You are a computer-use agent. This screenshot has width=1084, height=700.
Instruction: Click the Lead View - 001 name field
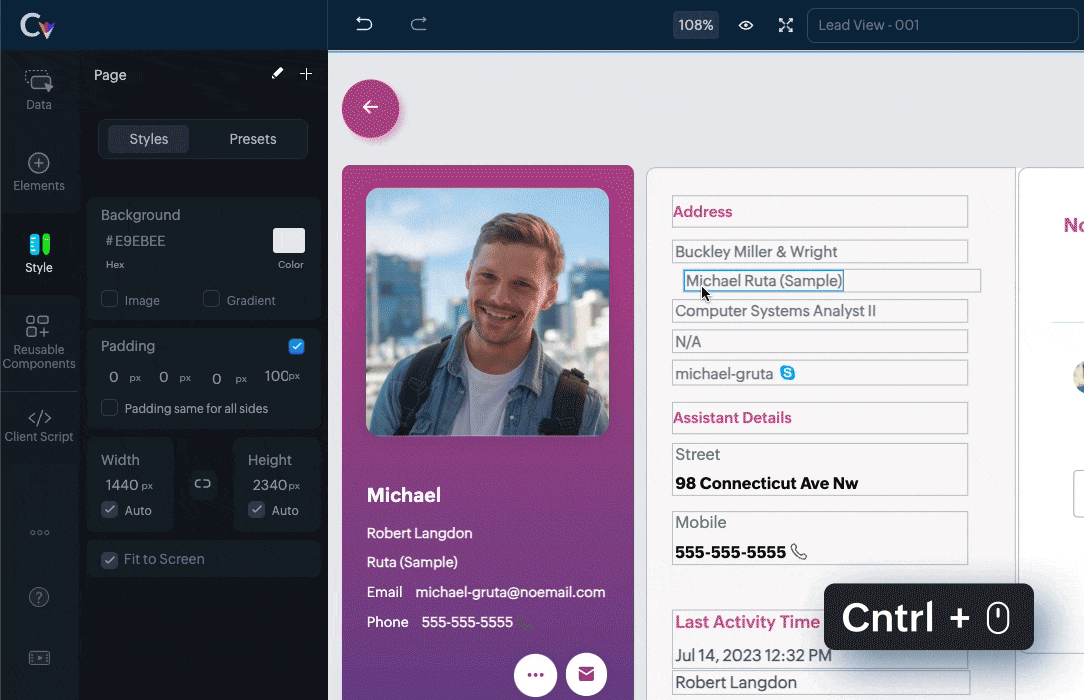(942, 25)
